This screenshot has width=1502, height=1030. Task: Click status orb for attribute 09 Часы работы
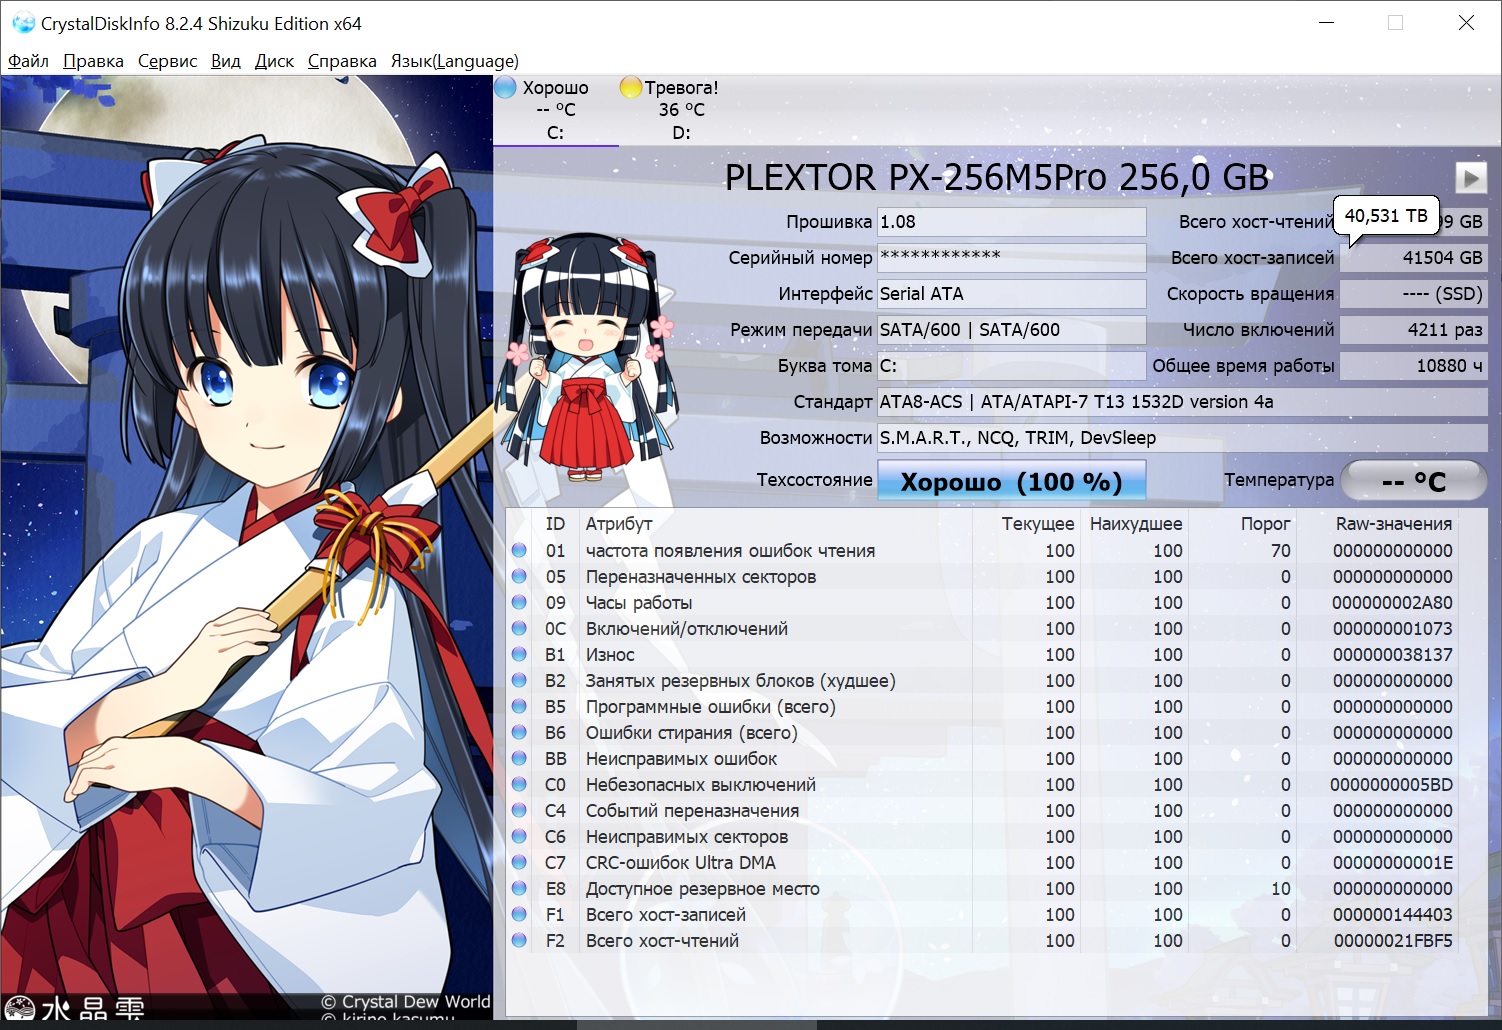tap(519, 602)
